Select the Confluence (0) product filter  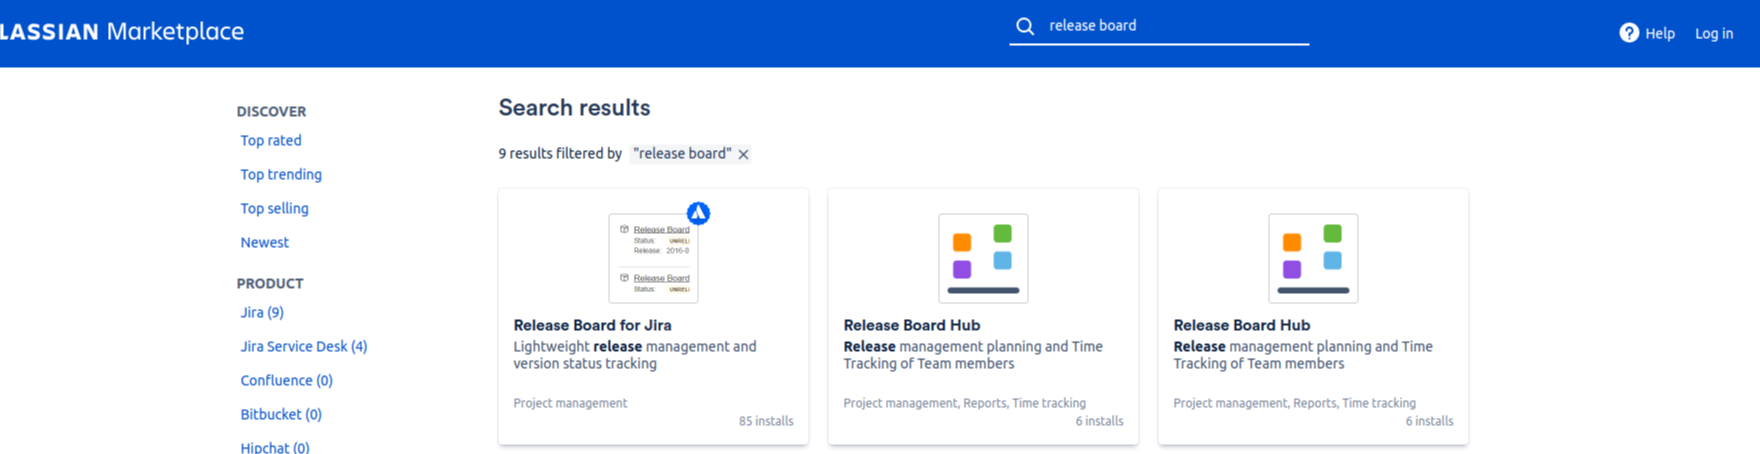click(286, 381)
